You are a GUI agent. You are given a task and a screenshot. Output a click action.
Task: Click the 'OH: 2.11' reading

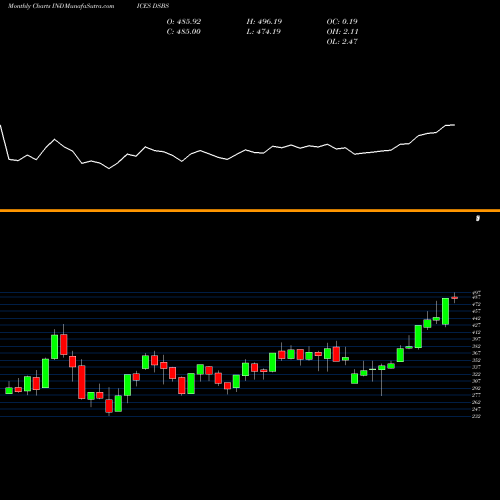coord(342,32)
